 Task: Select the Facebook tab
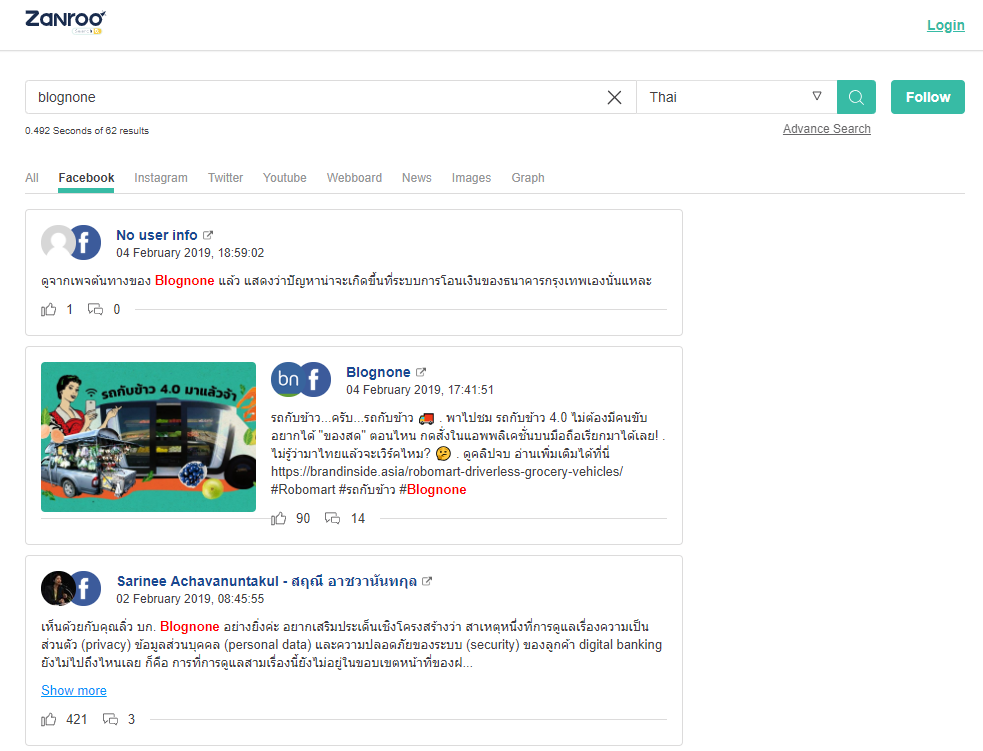pyautogui.click(x=87, y=178)
